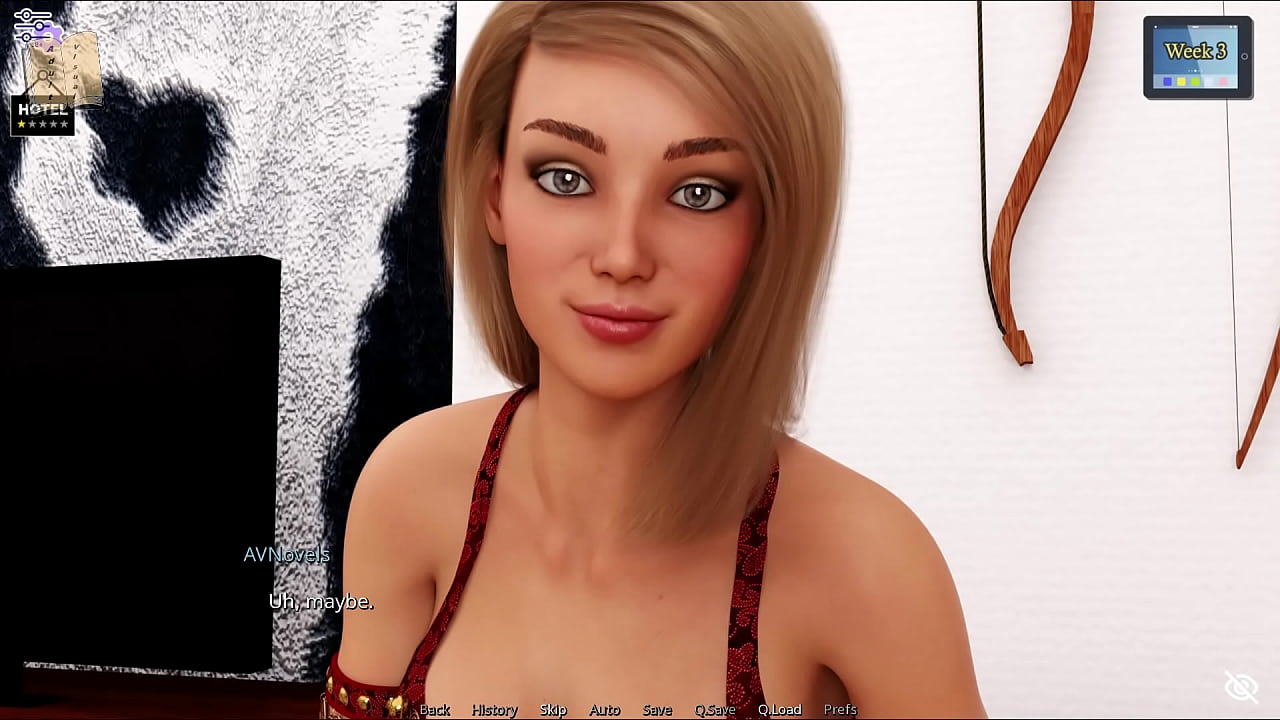
Task: Toggle Auto advance mode
Action: [x=604, y=709]
